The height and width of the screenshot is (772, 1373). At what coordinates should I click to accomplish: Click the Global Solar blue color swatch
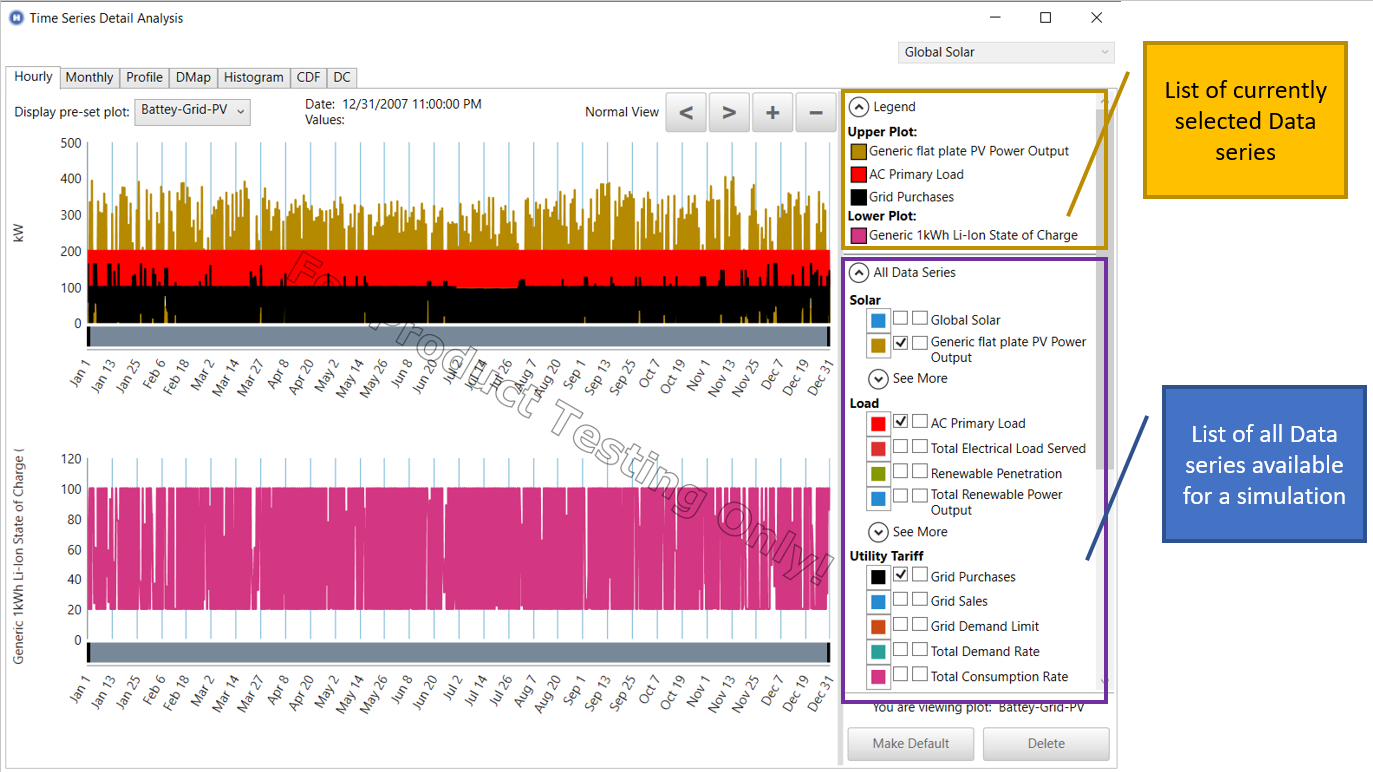878,320
